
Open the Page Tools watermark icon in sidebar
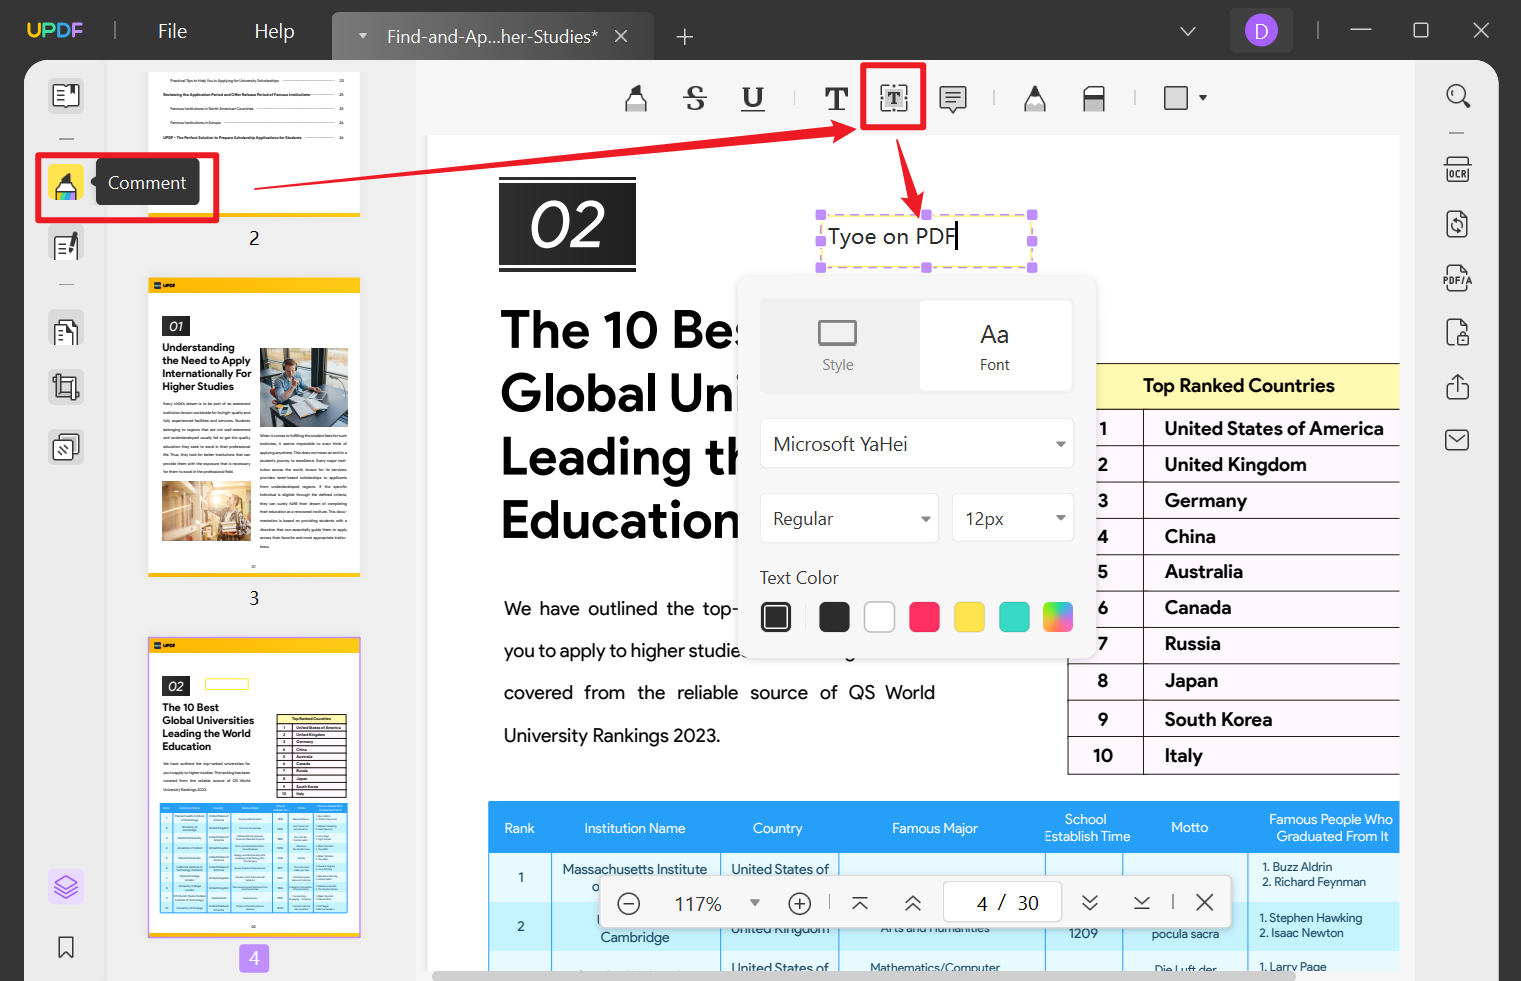[66, 447]
